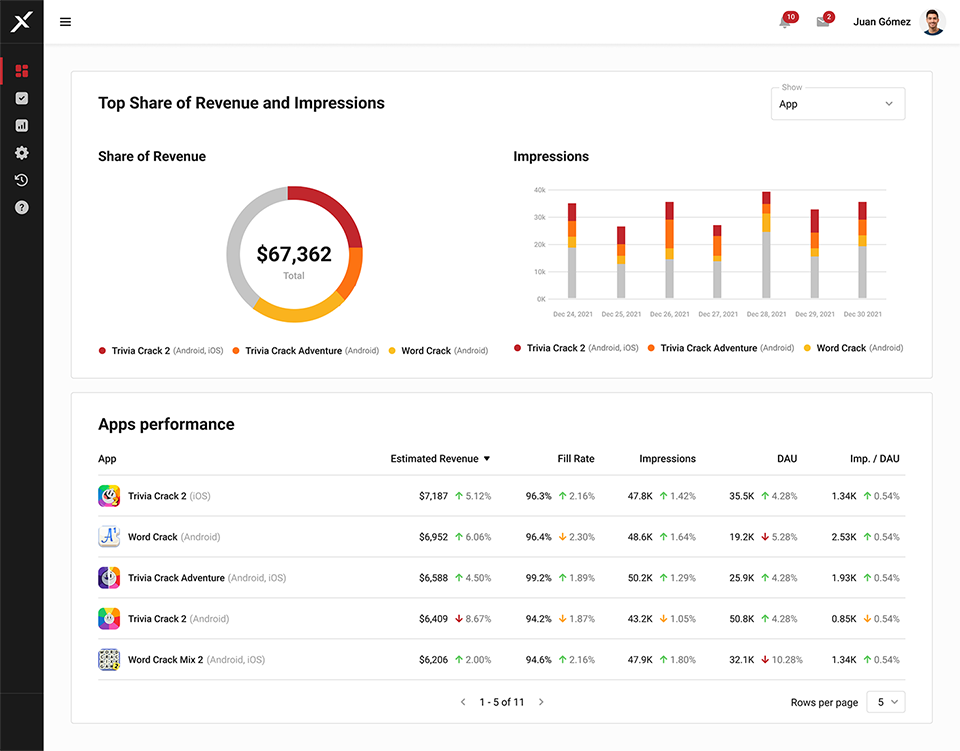
Task: Sort by Estimated Revenue column
Action: point(440,458)
